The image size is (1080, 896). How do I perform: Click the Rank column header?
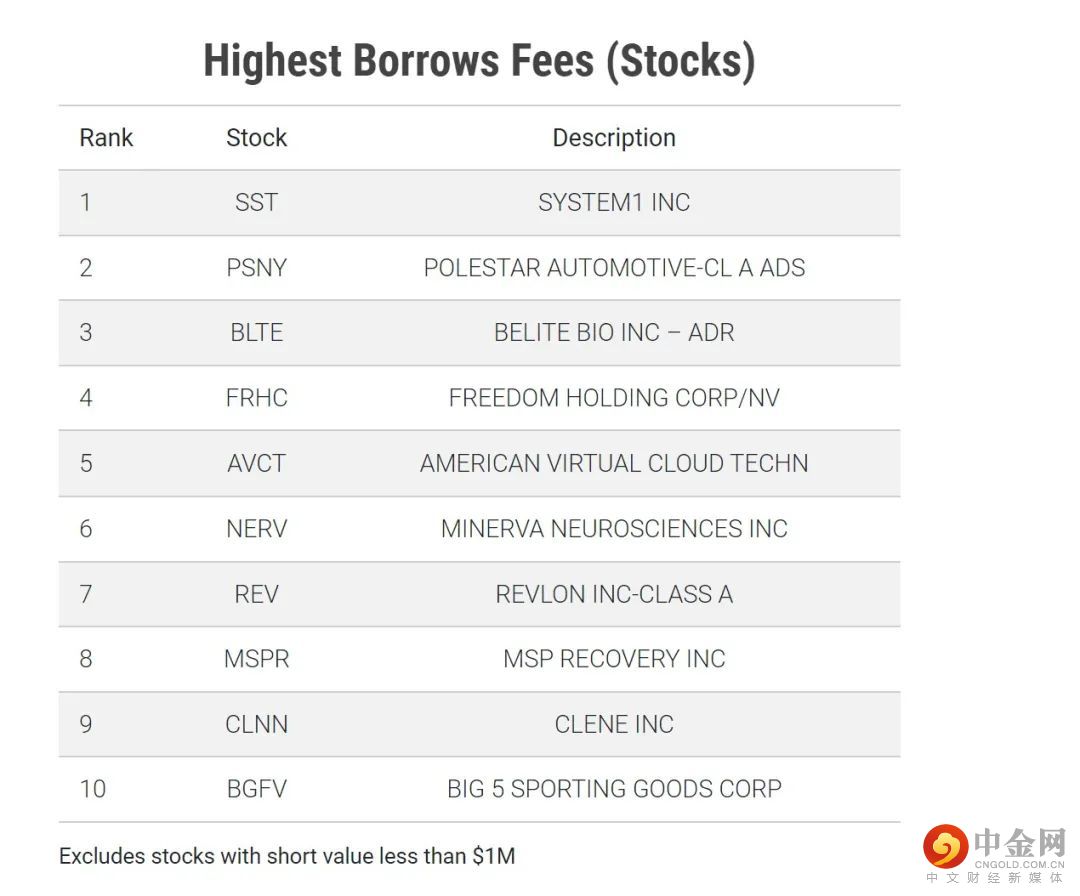point(106,138)
